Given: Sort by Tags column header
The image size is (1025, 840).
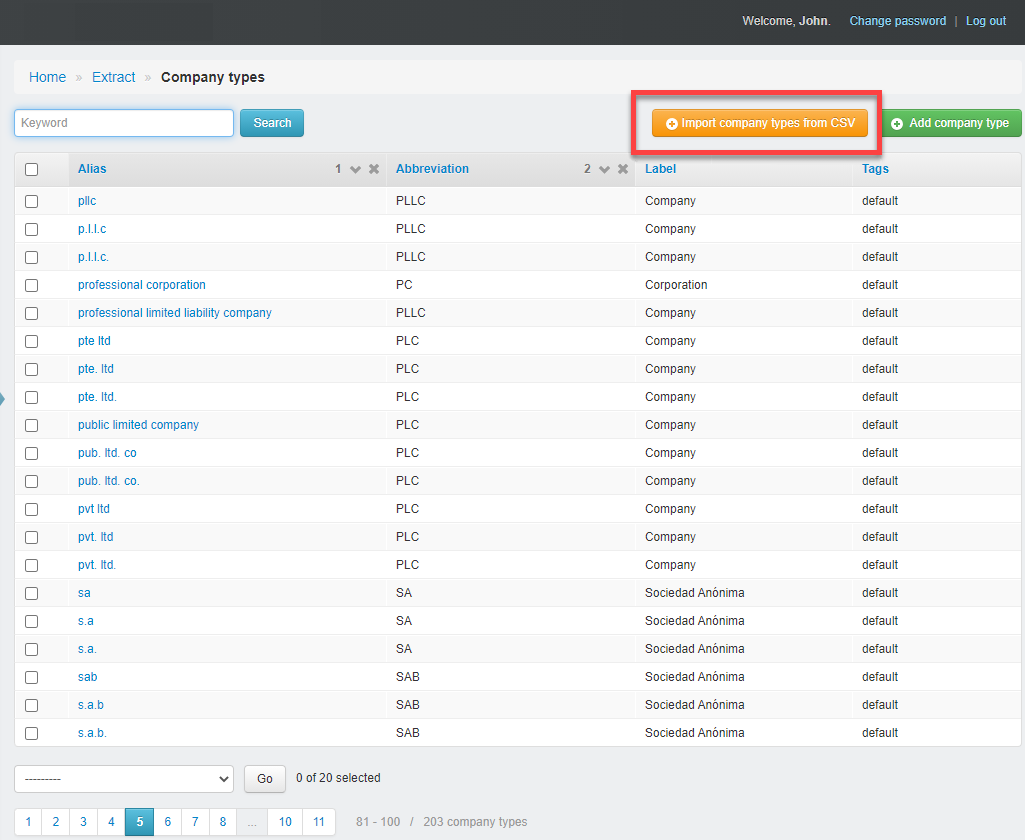Looking at the screenshot, I should 875,169.
